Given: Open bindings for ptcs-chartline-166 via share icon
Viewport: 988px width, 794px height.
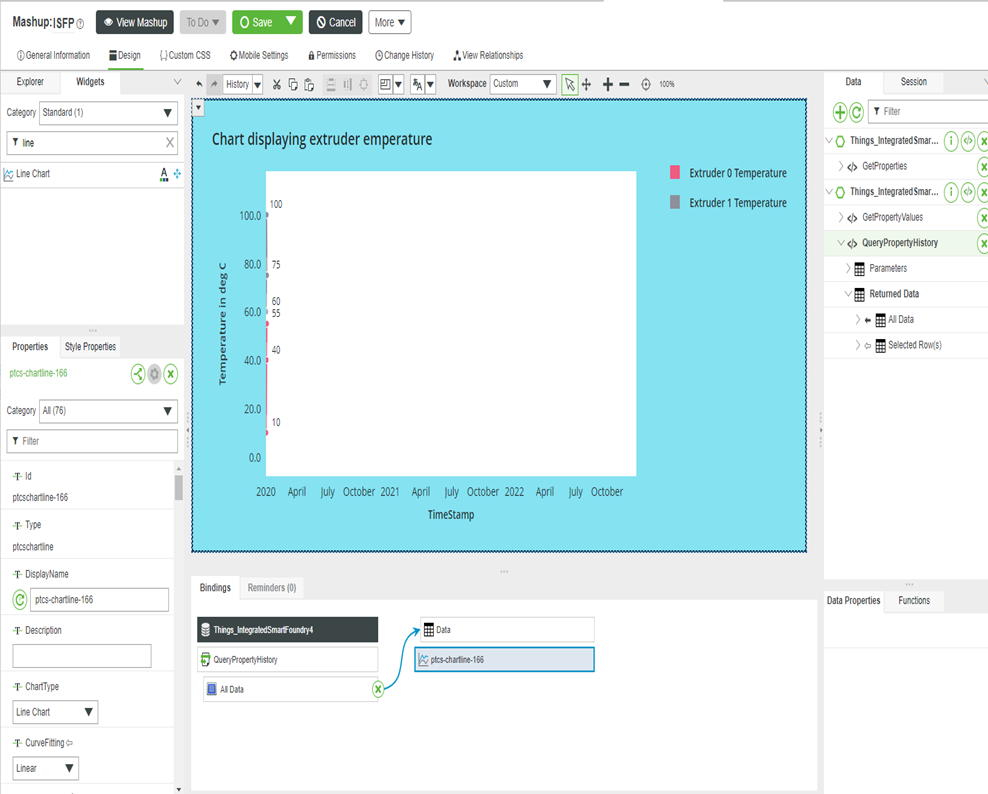Looking at the screenshot, I should 137,373.
